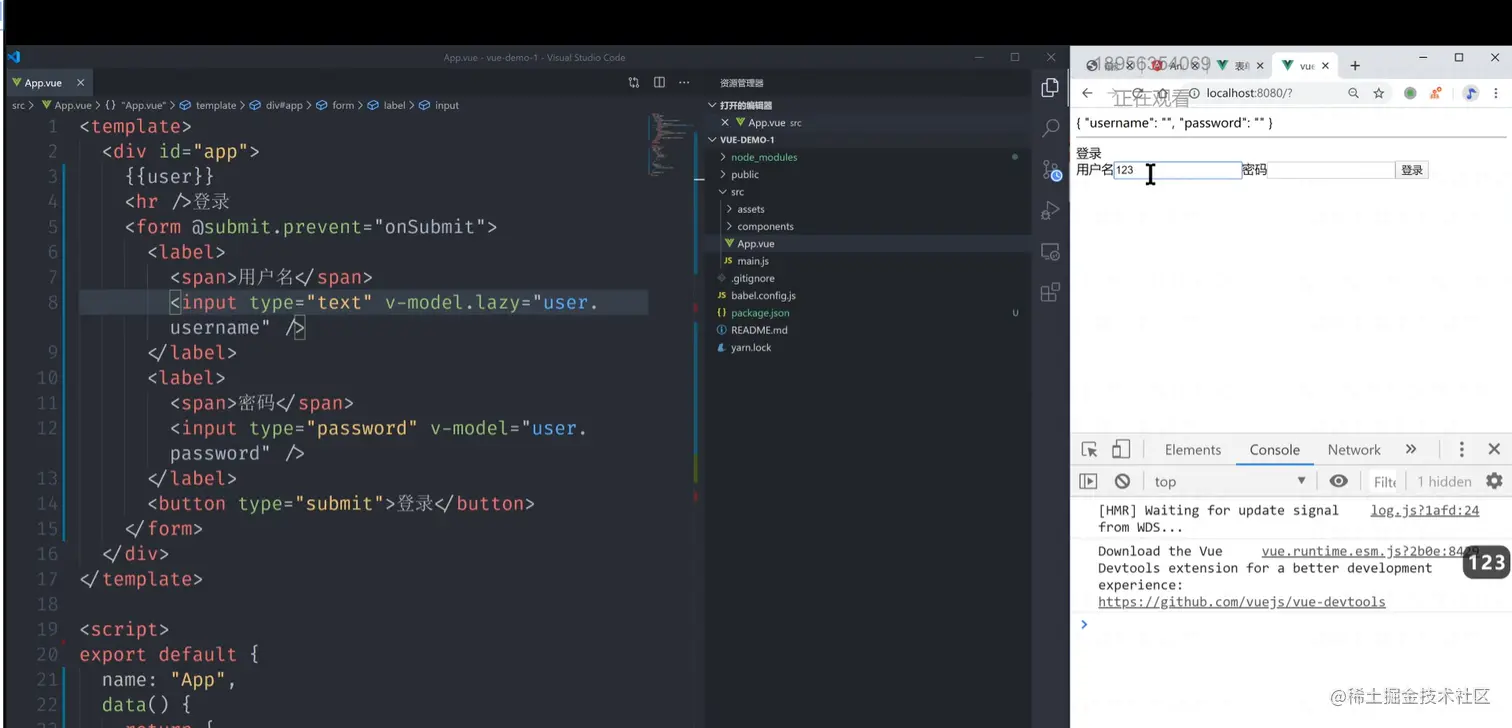This screenshot has width=1512, height=728.
Task: Expand the components folder
Action: [x=765, y=226]
